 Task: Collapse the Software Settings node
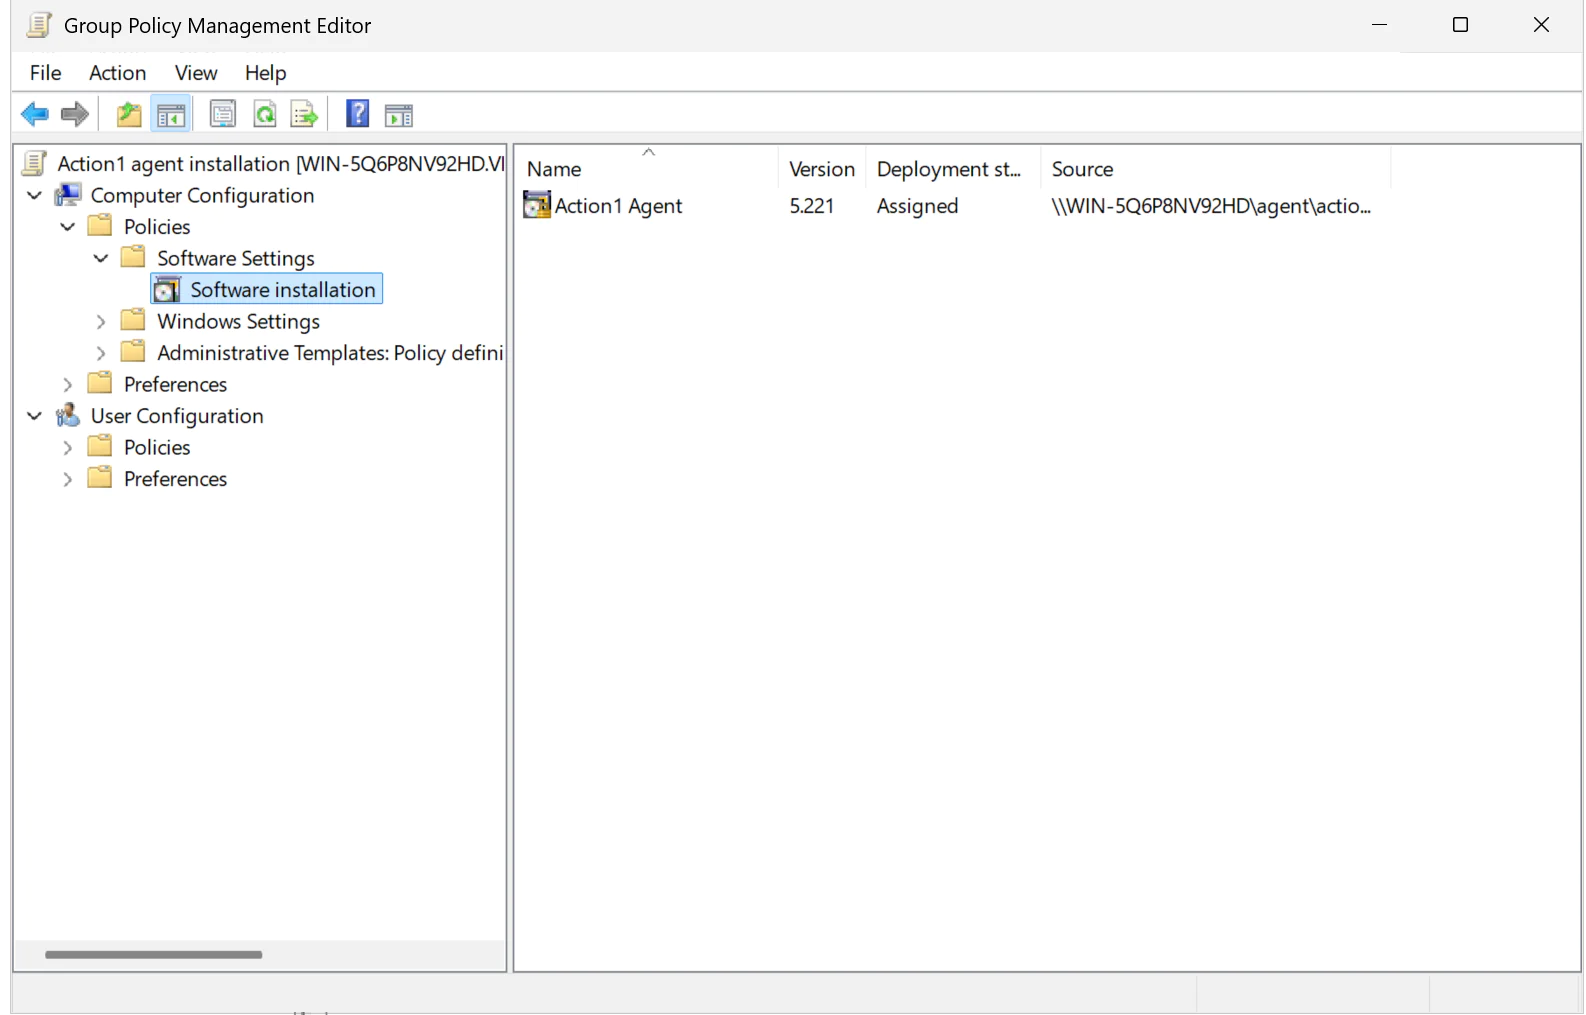[101, 258]
